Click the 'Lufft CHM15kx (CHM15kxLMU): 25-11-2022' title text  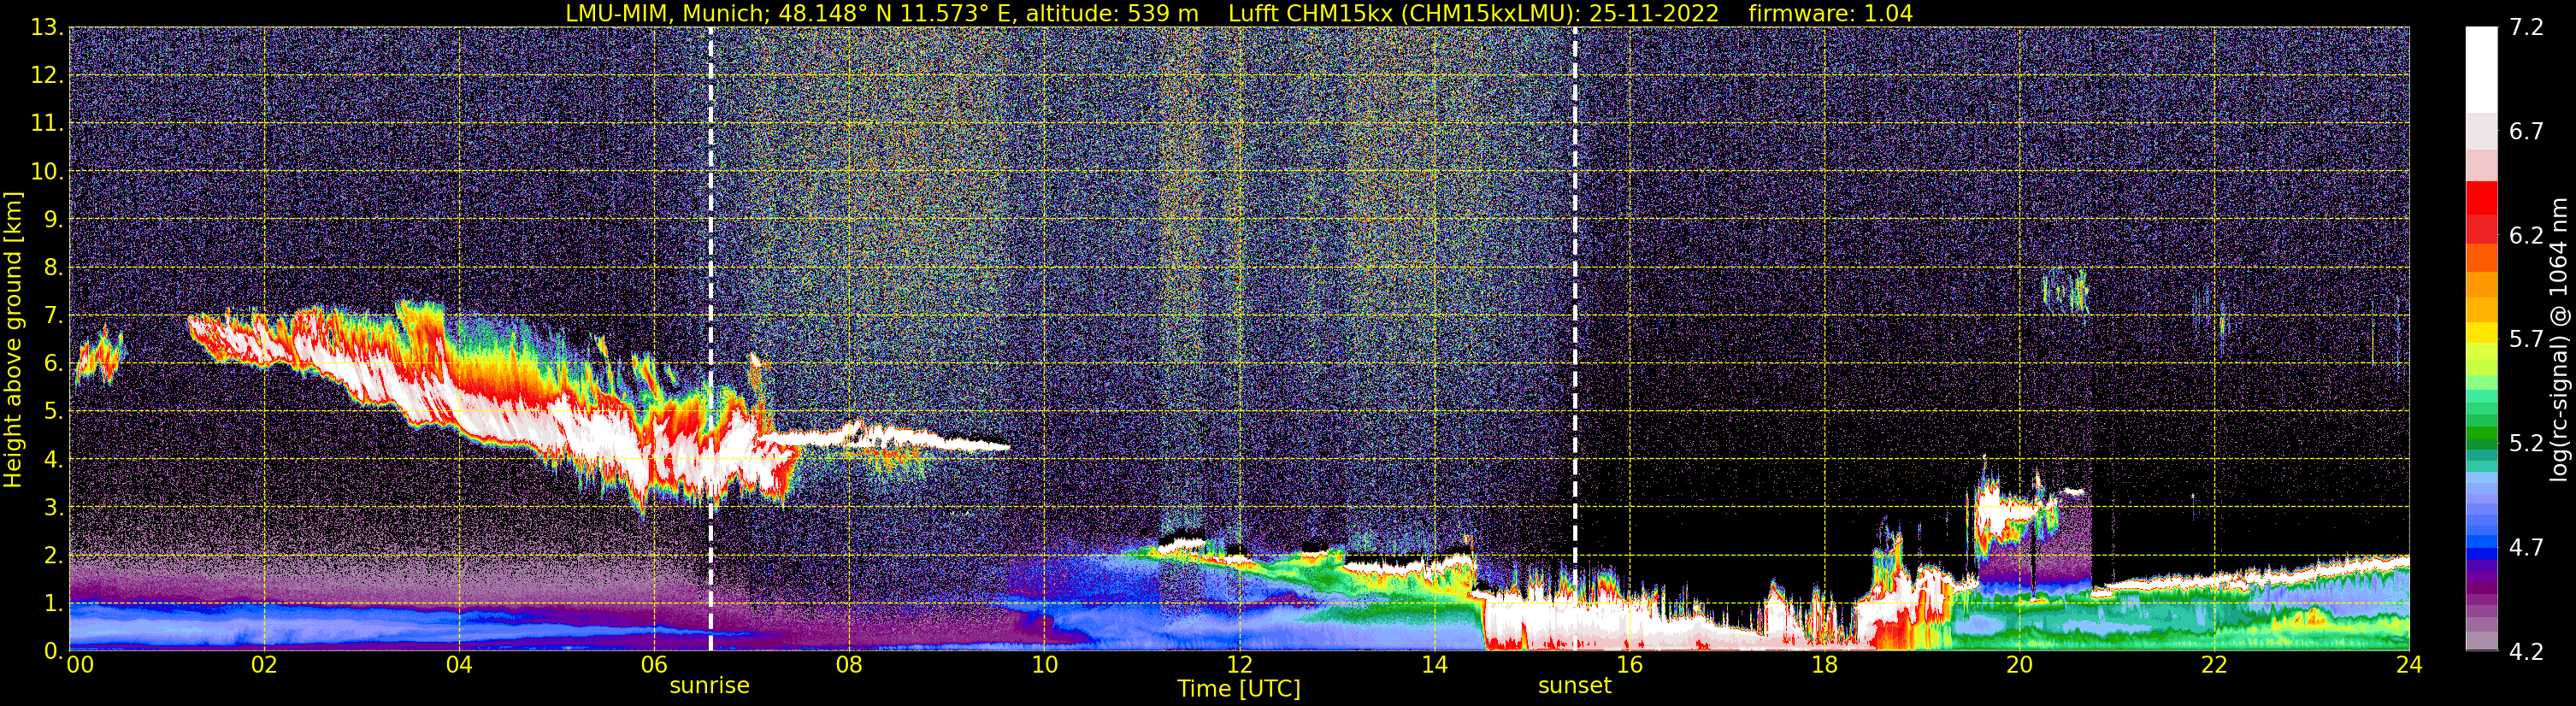coord(1473,14)
